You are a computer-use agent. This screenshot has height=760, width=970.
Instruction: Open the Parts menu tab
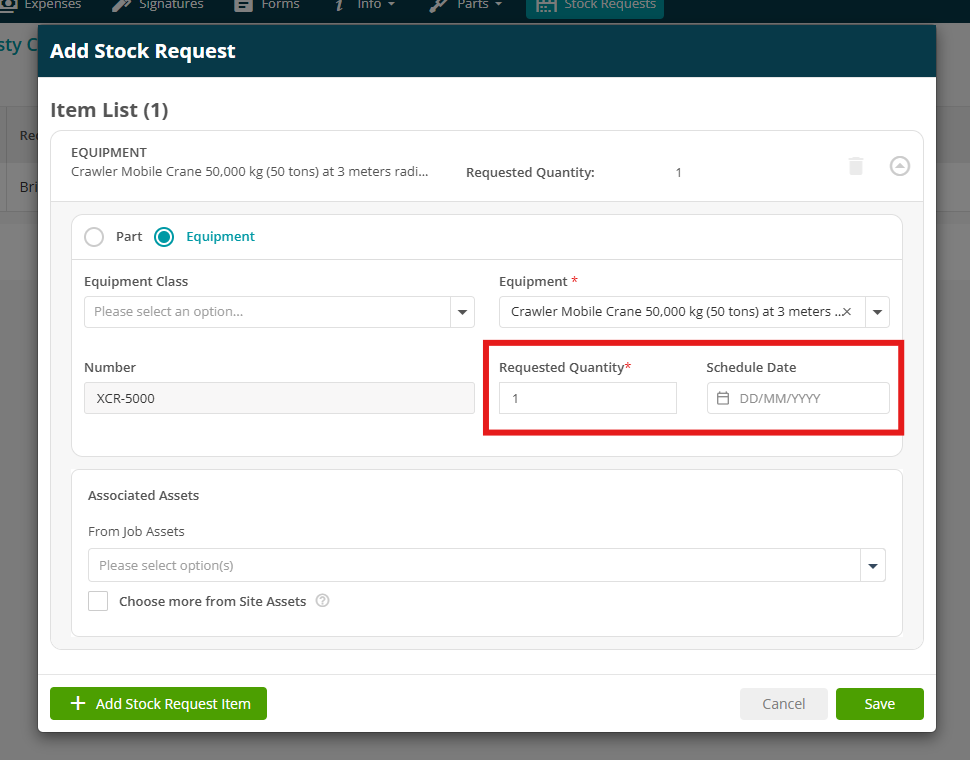tap(466, 5)
